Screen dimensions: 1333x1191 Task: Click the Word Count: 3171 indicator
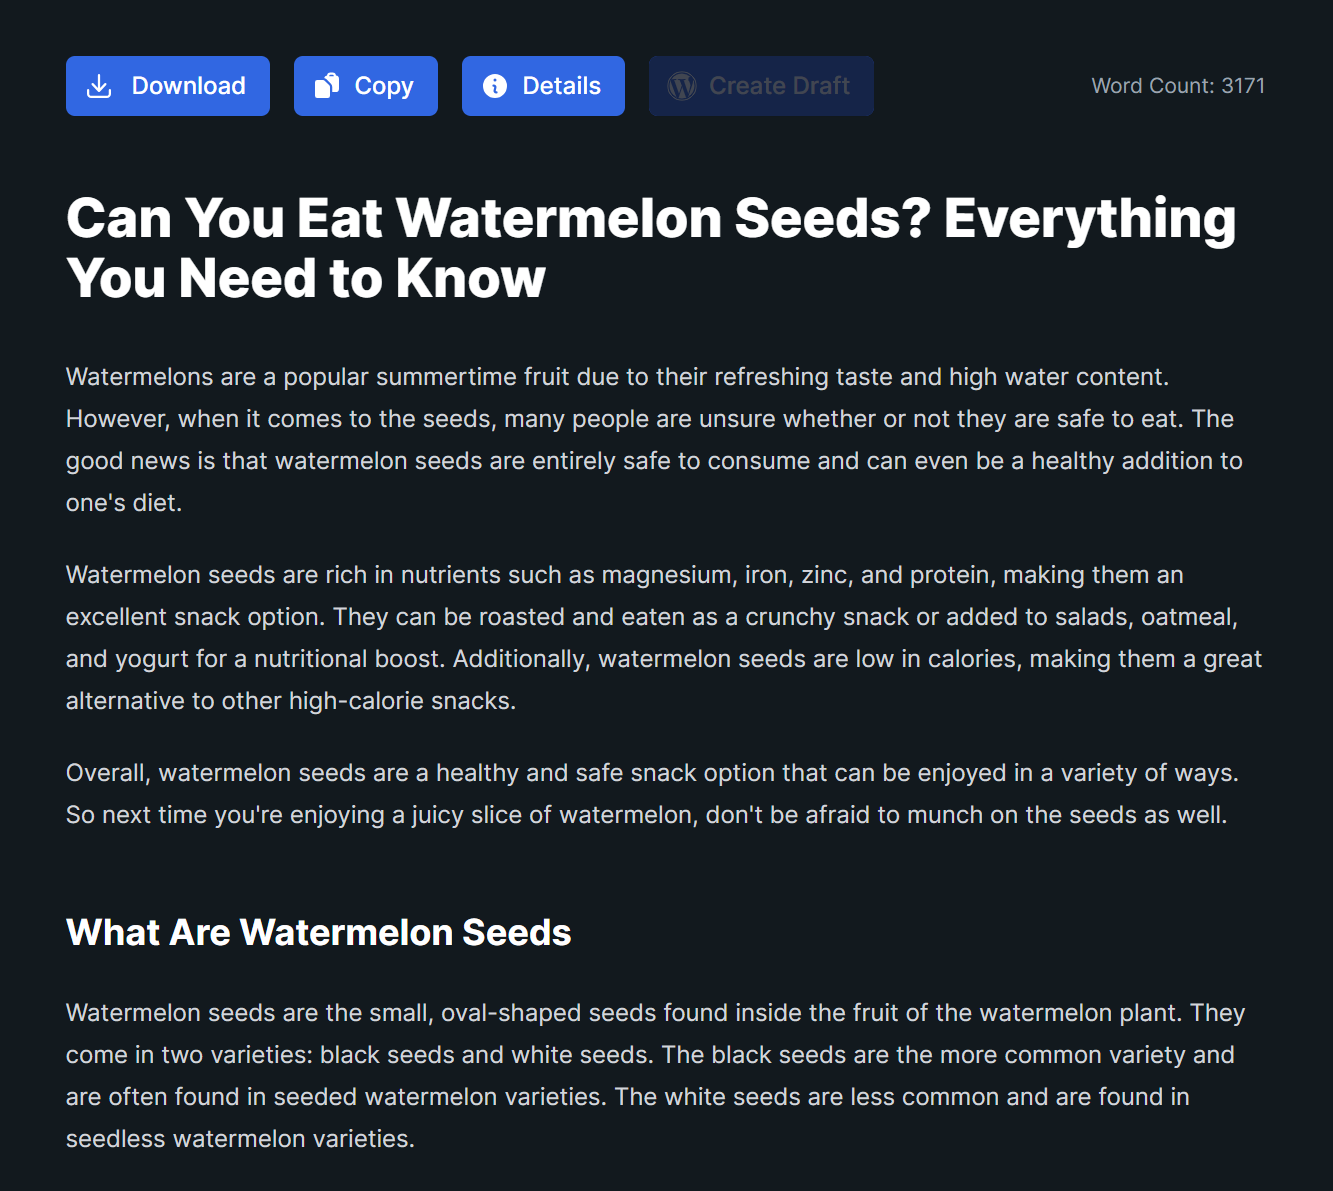click(x=1178, y=86)
